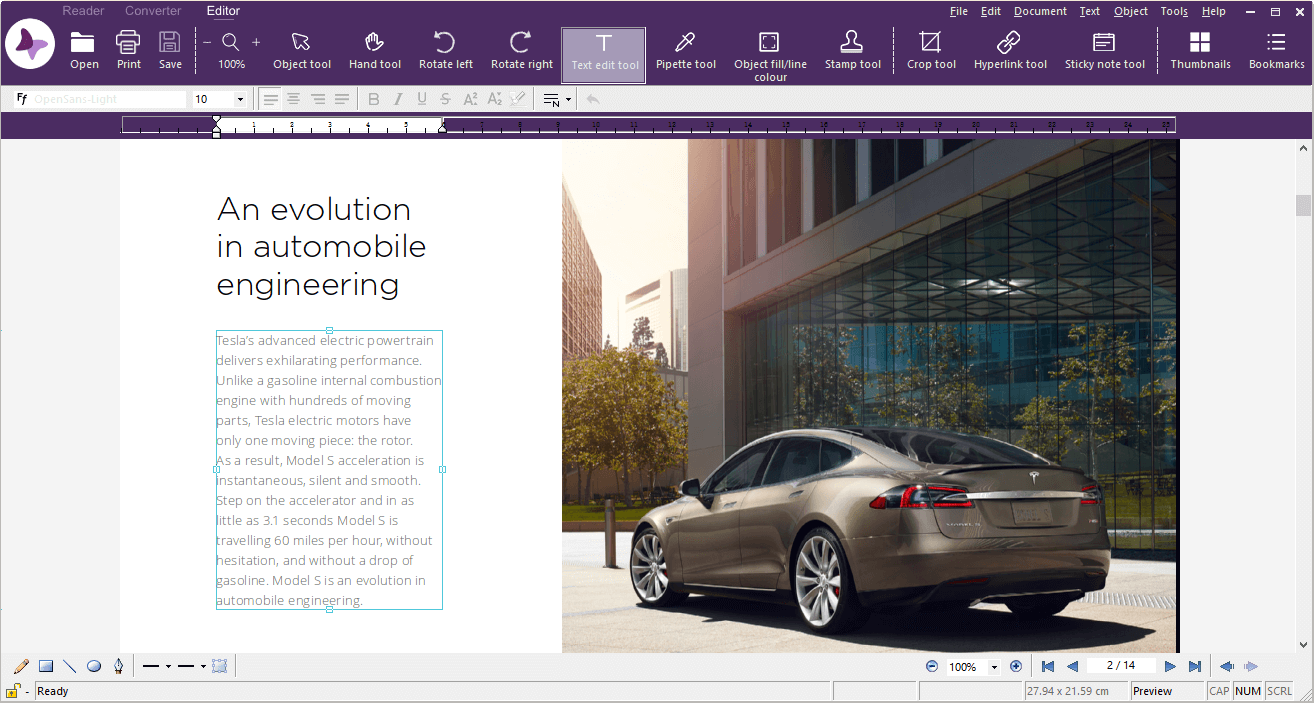Screen dimensions: 1314x703
Task: Choose the Stamp tool
Action: point(852,50)
